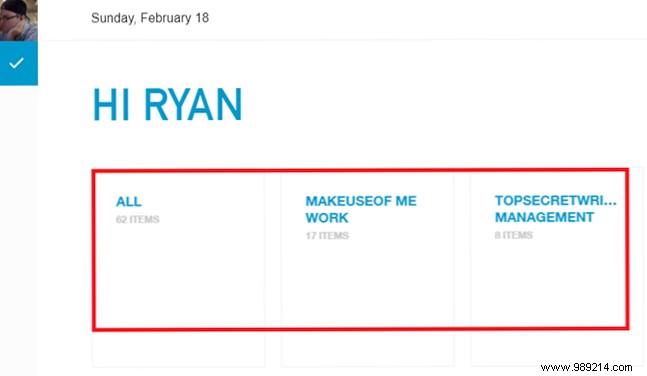
Task: Select the empty card below MAKEUSEOF ME WORK
Action: pos(368,349)
